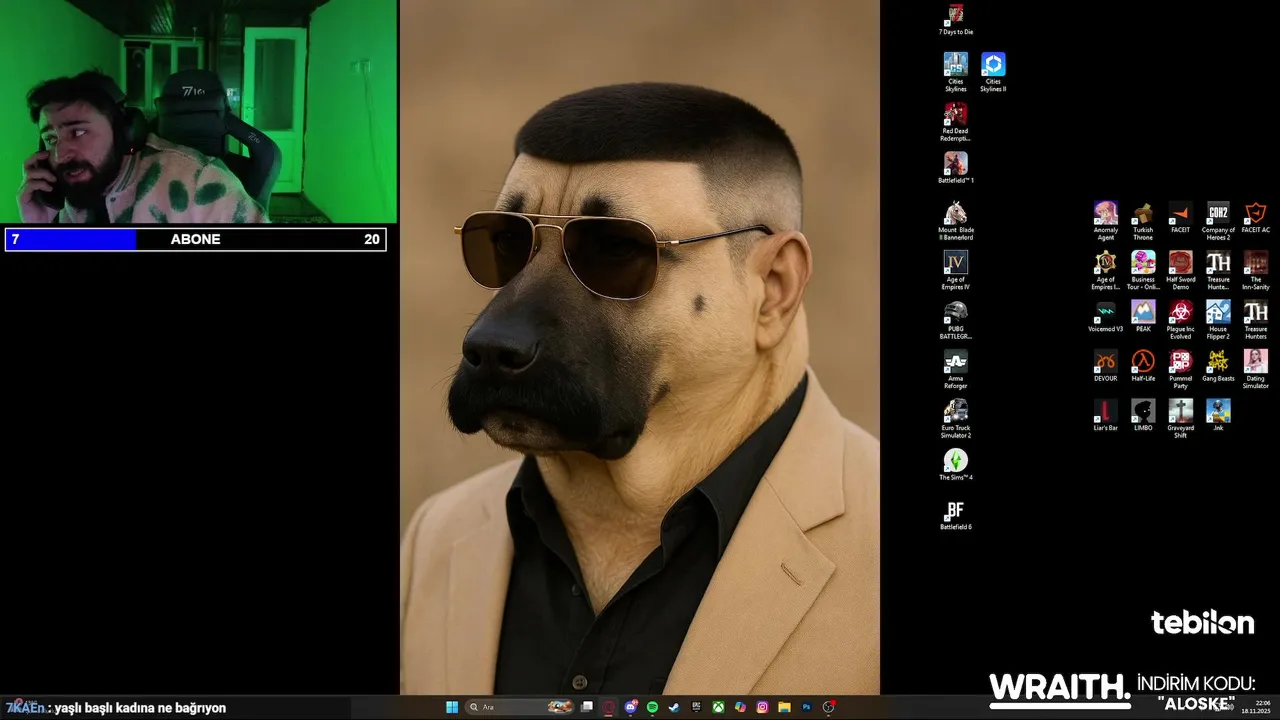Launch the FACEIT desktop shortcut

click(x=1181, y=217)
